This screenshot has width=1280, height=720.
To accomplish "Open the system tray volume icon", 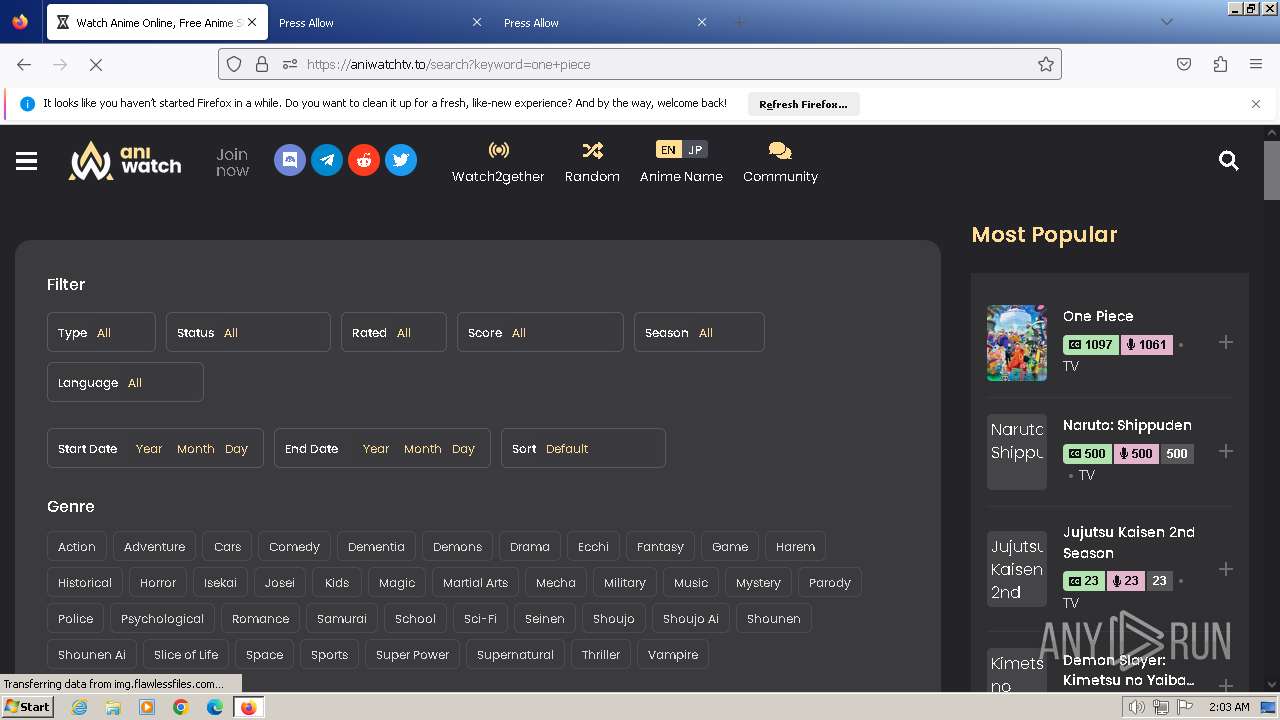I will point(1137,707).
